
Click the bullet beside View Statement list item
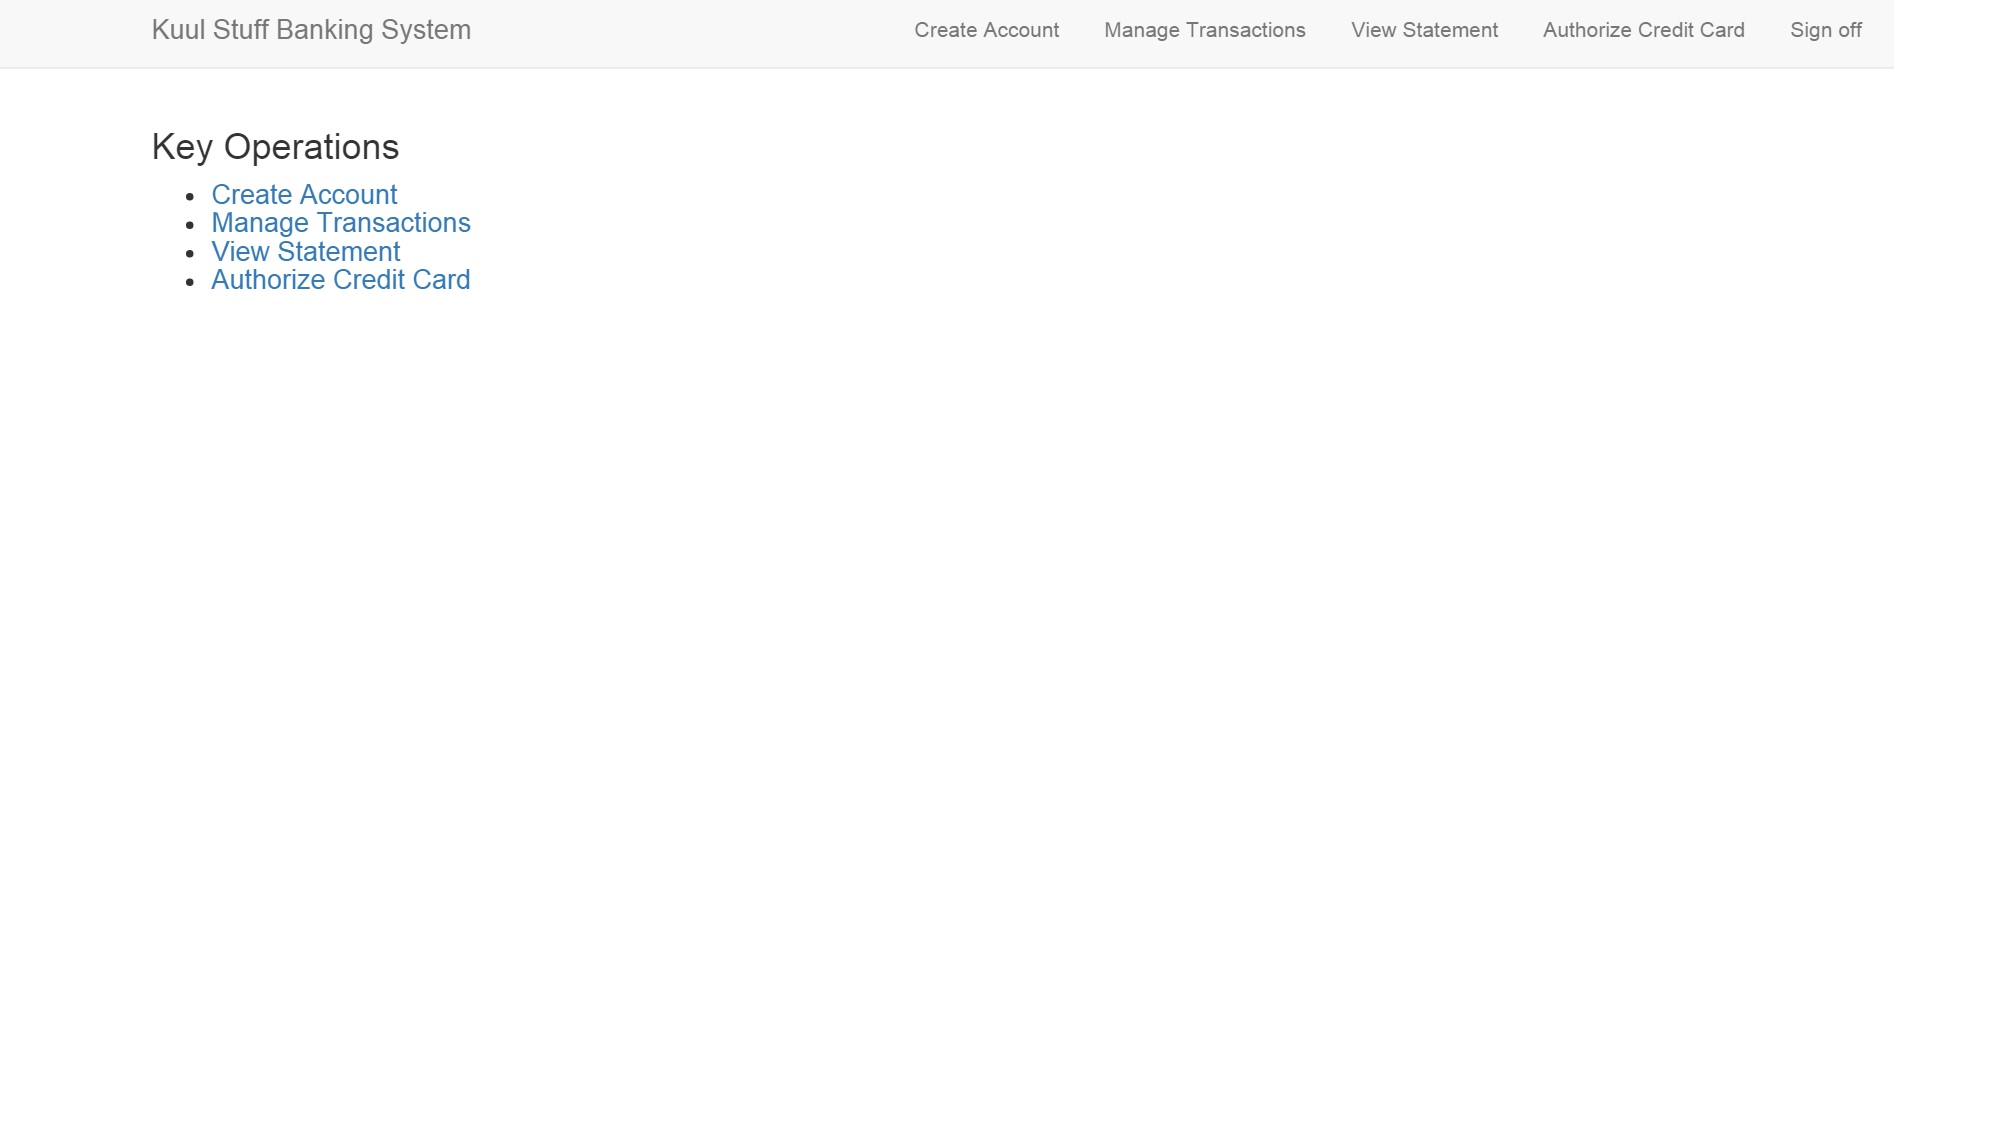tap(190, 253)
